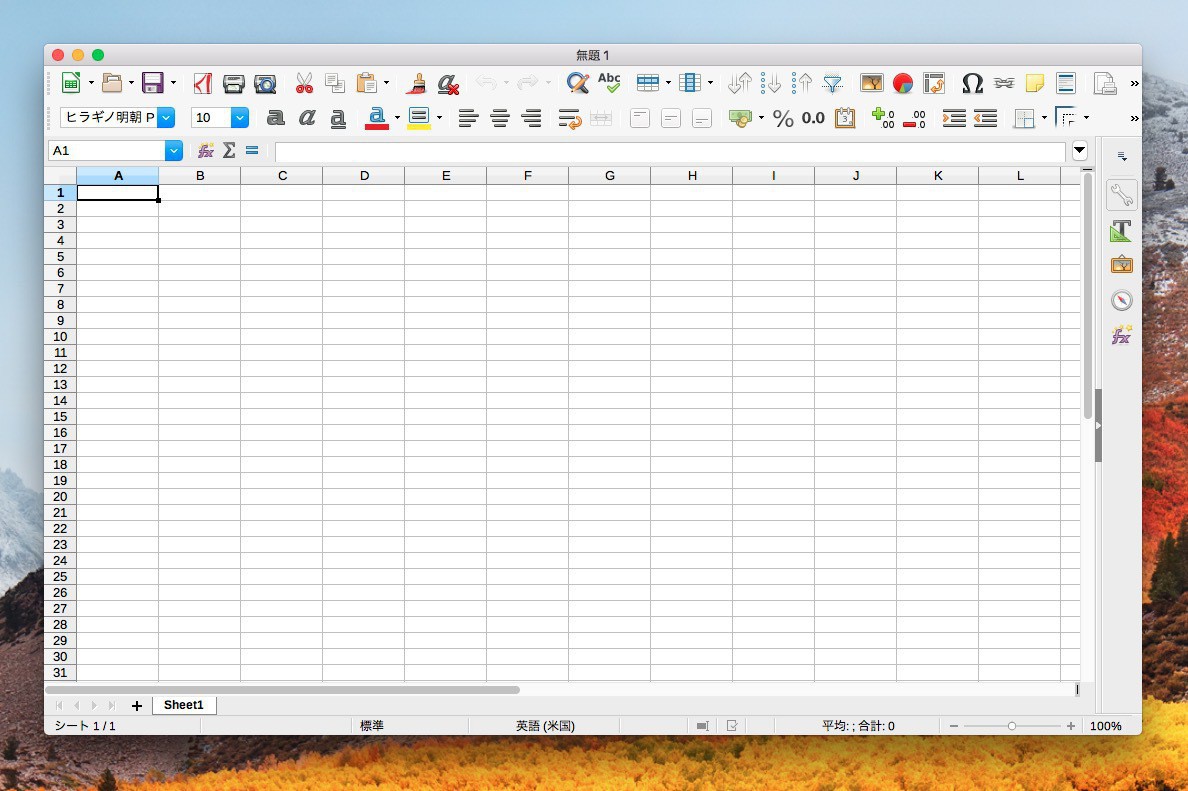Select the Clone Formatting paintbrush

click(416, 83)
